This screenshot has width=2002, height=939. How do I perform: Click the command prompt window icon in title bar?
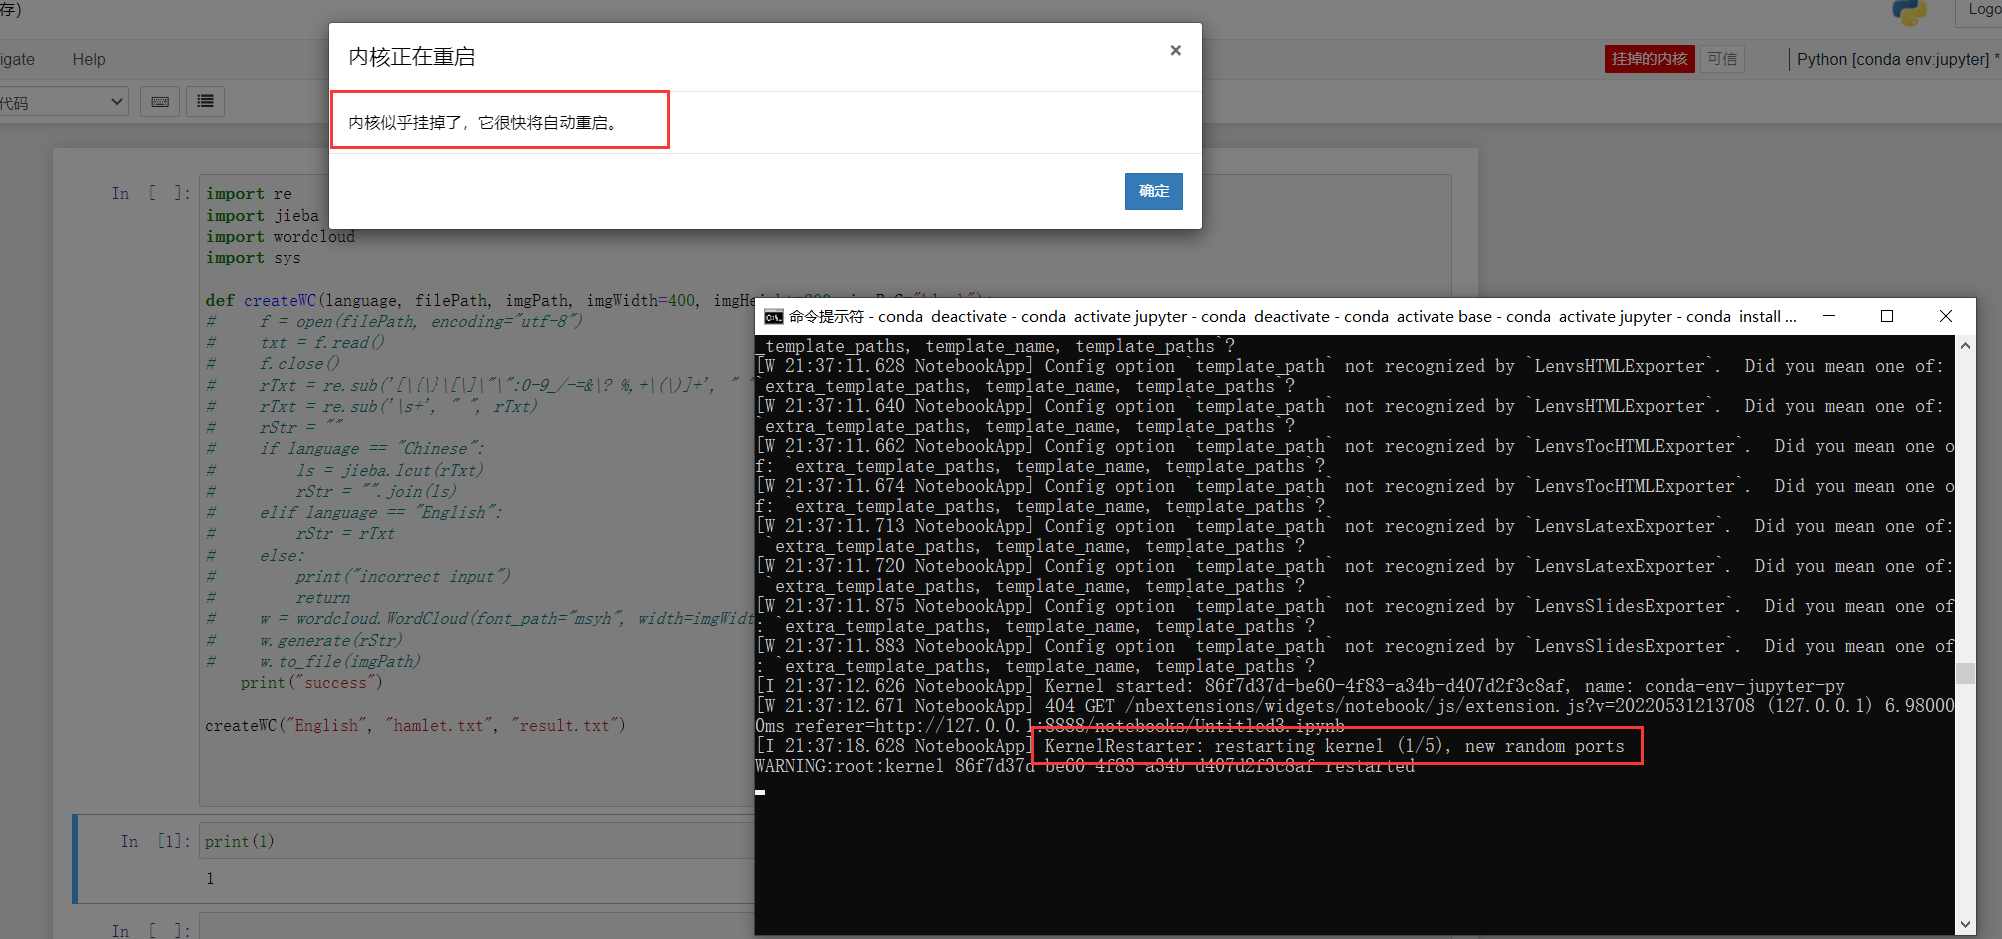[773, 317]
